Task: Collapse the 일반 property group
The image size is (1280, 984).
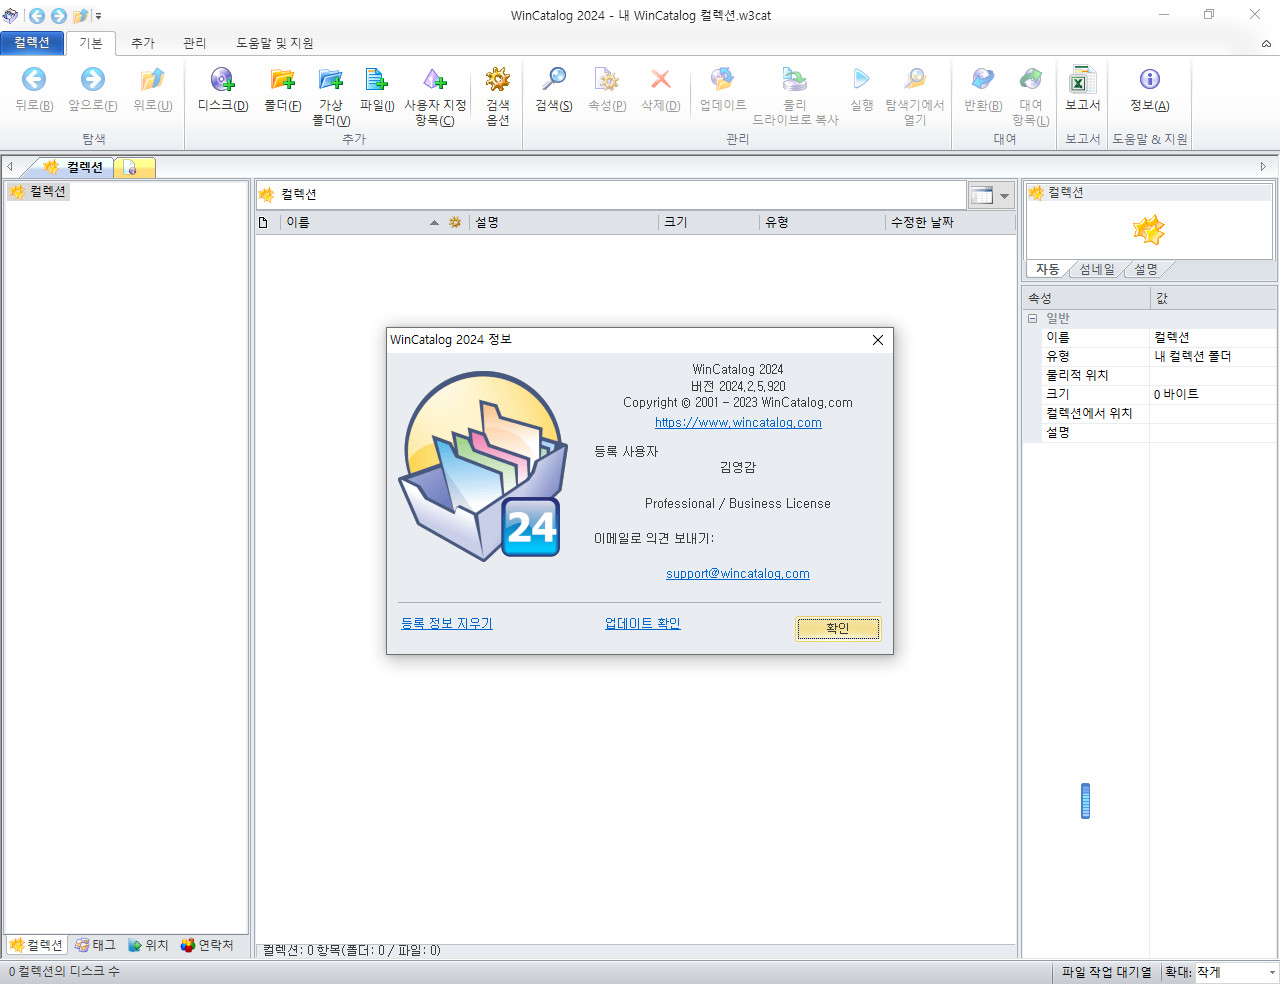Action: [1032, 318]
